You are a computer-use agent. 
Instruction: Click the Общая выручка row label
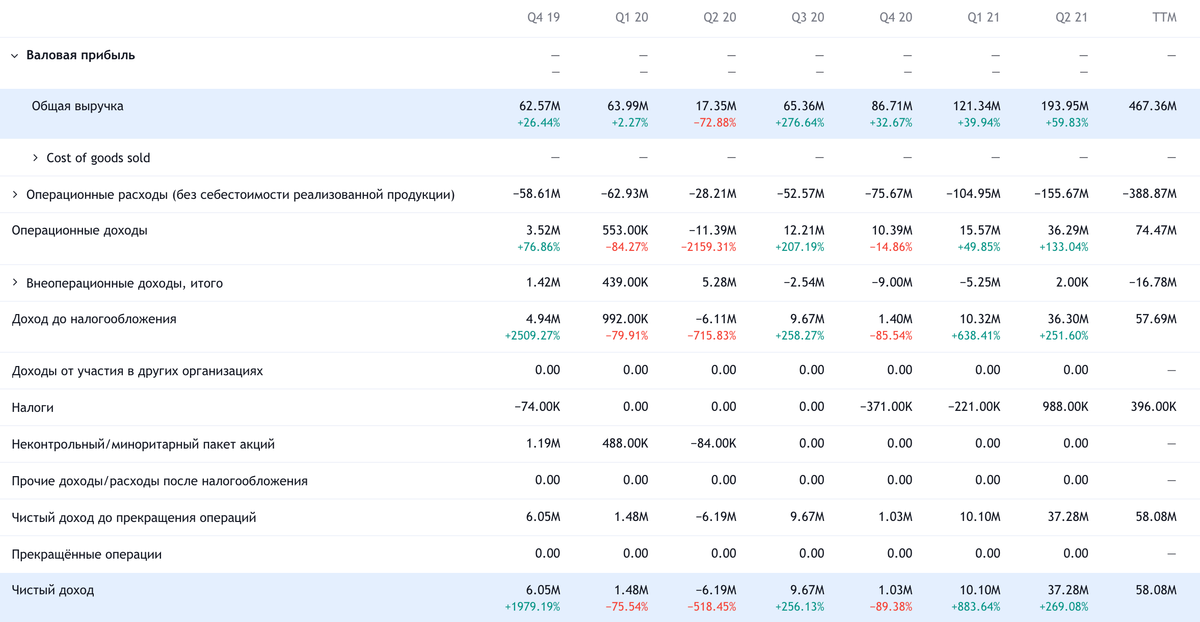(77, 105)
